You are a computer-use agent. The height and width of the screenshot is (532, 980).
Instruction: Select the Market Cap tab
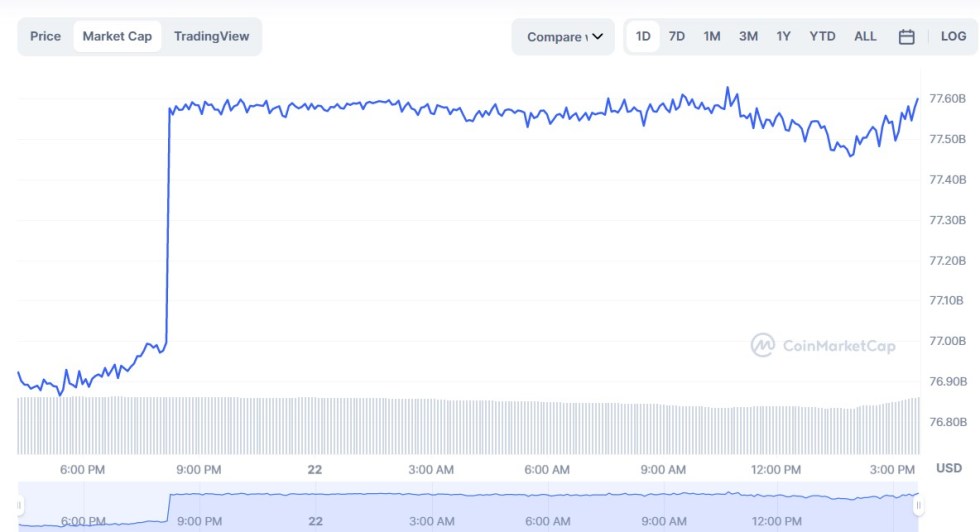[x=117, y=36]
